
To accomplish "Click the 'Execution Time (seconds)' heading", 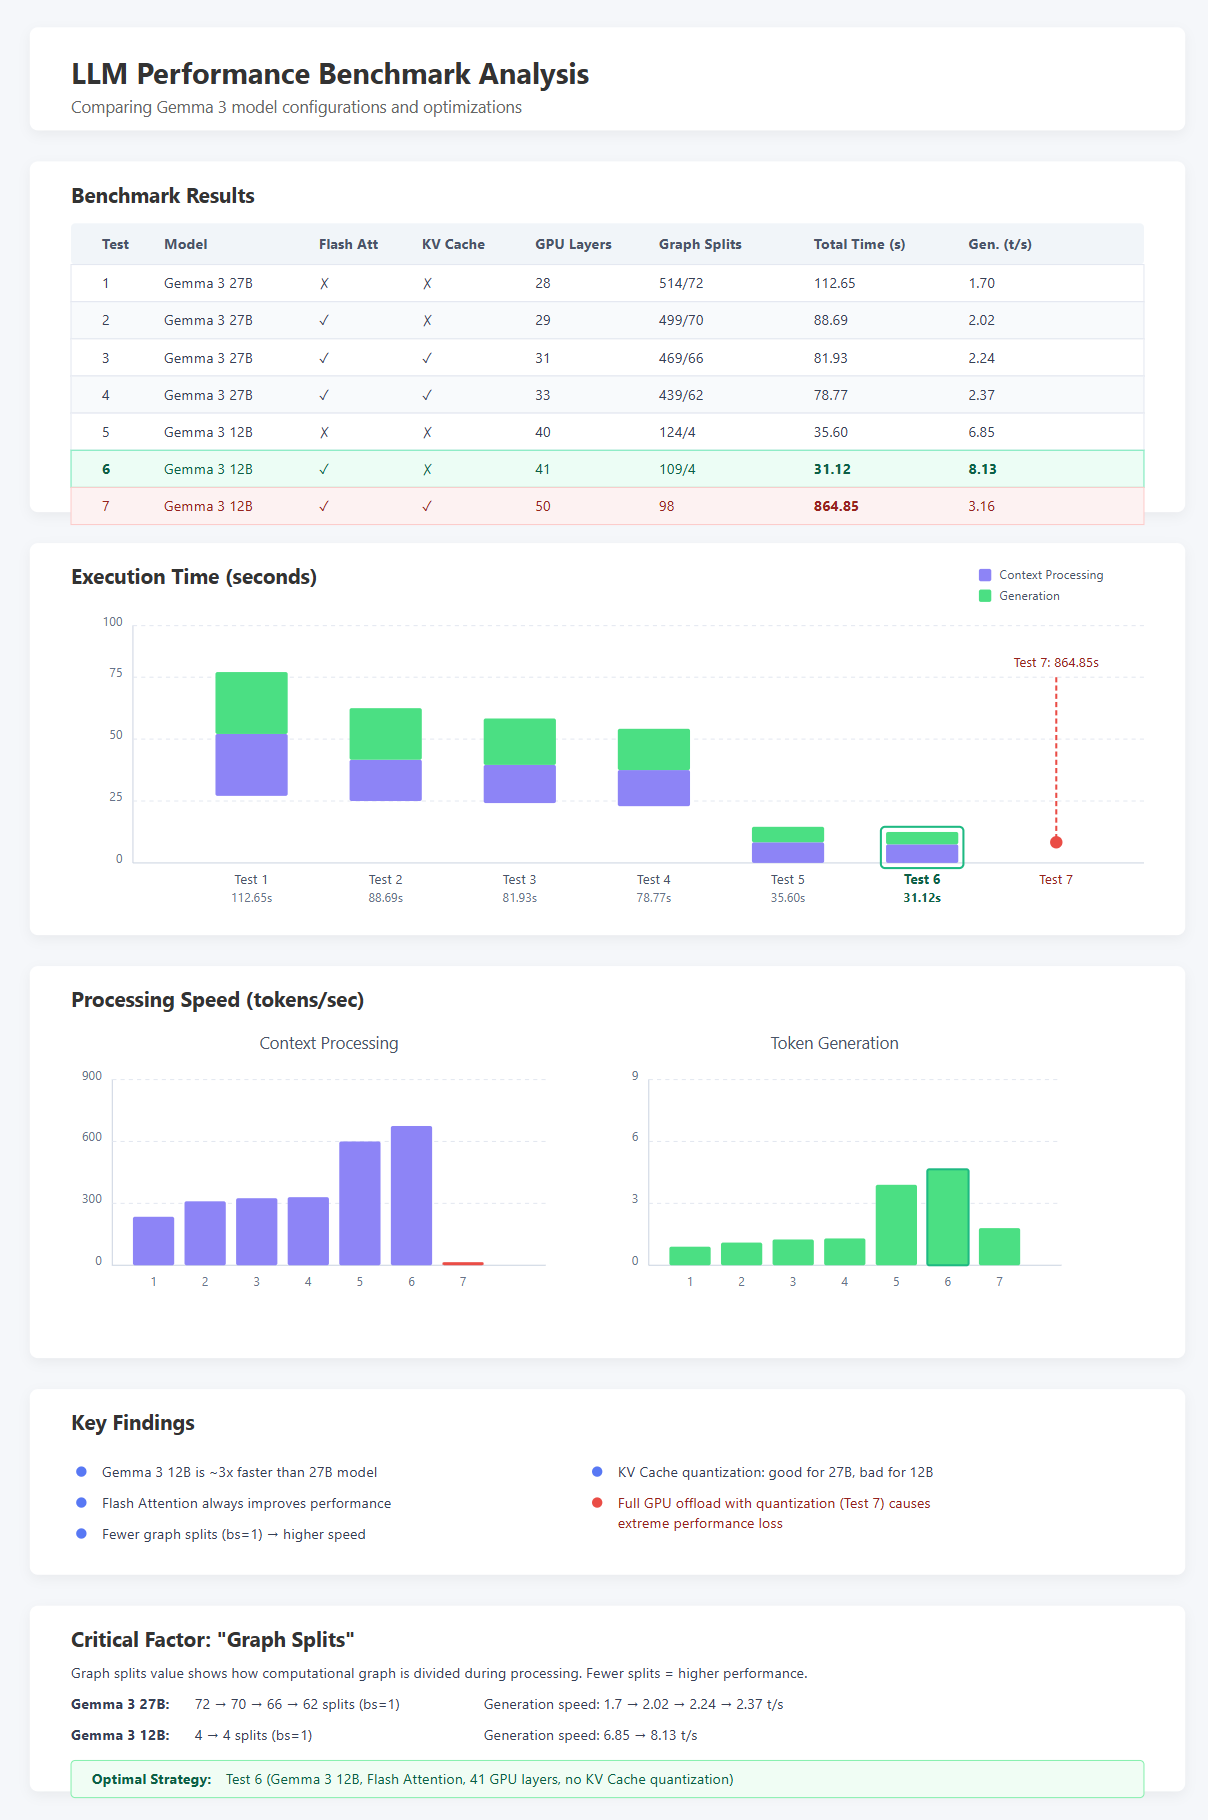I will coord(194,577).
